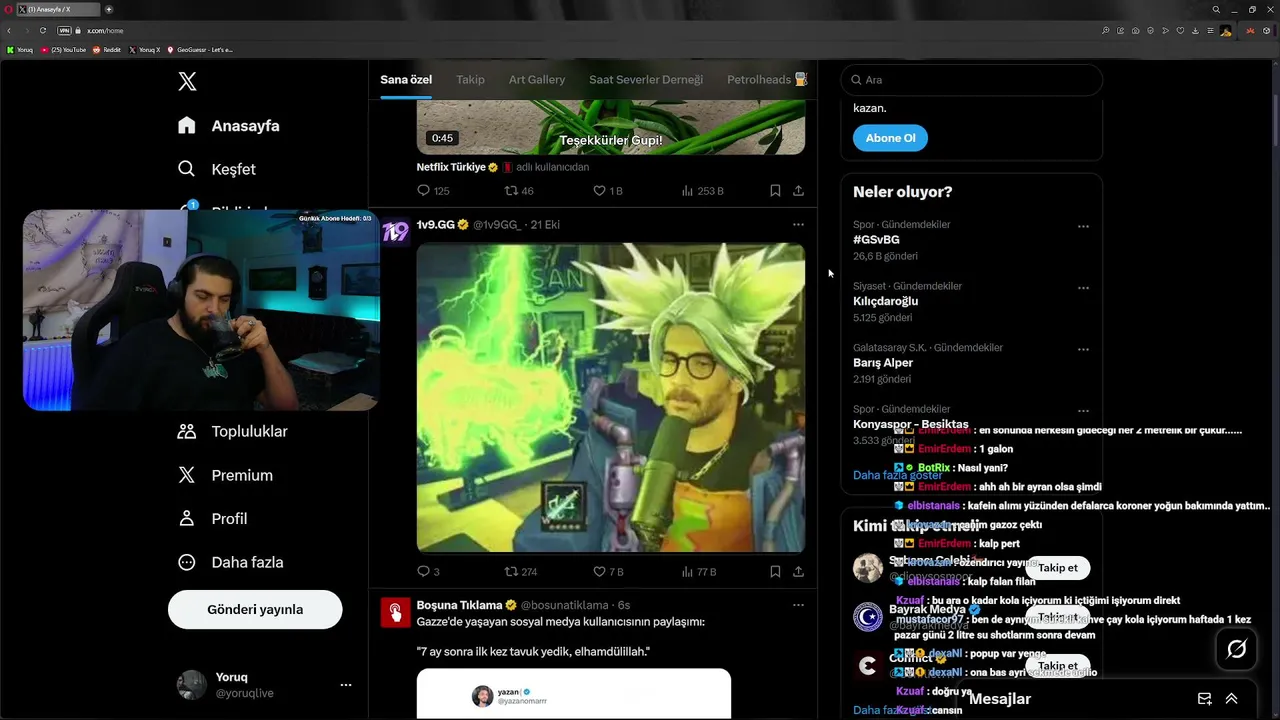Image resolution: width=1280 pixels, height=720 pixels.
Task: Open the browser downloads icon
Action: click(1195, 31)
